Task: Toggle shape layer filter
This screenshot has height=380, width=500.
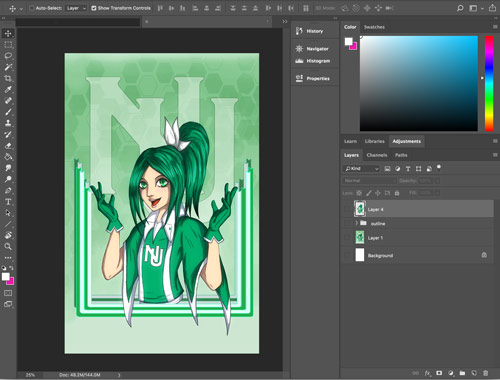Action: [x=419, y=169]
